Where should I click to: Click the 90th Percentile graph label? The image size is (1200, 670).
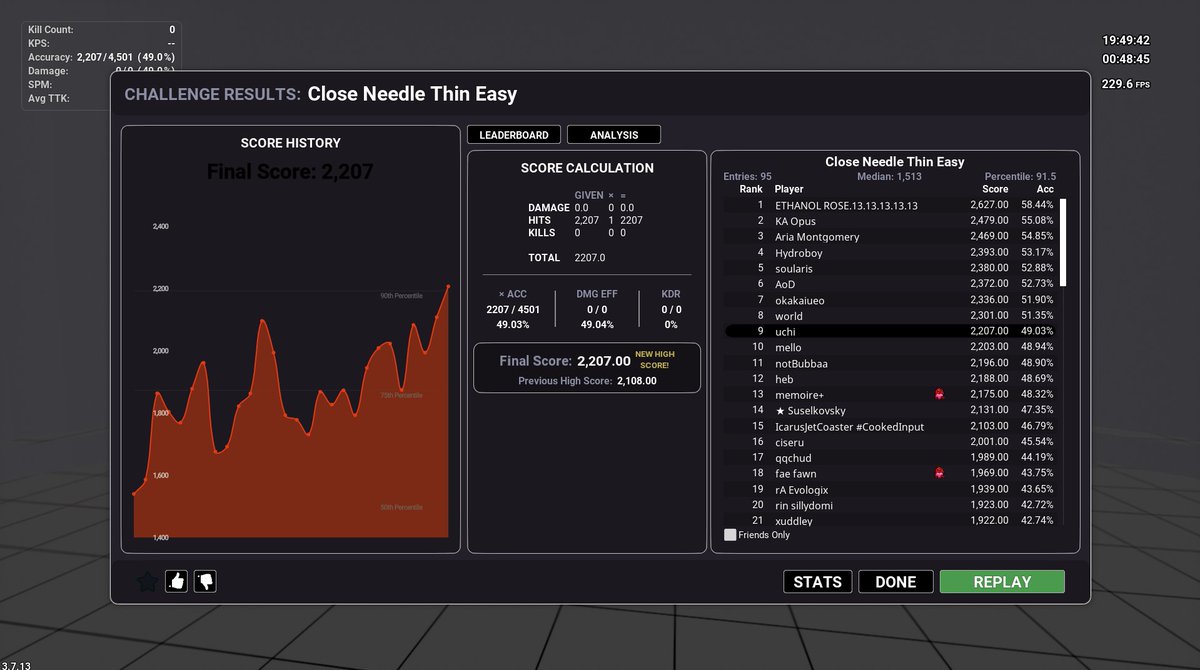(x=402, y=296)
